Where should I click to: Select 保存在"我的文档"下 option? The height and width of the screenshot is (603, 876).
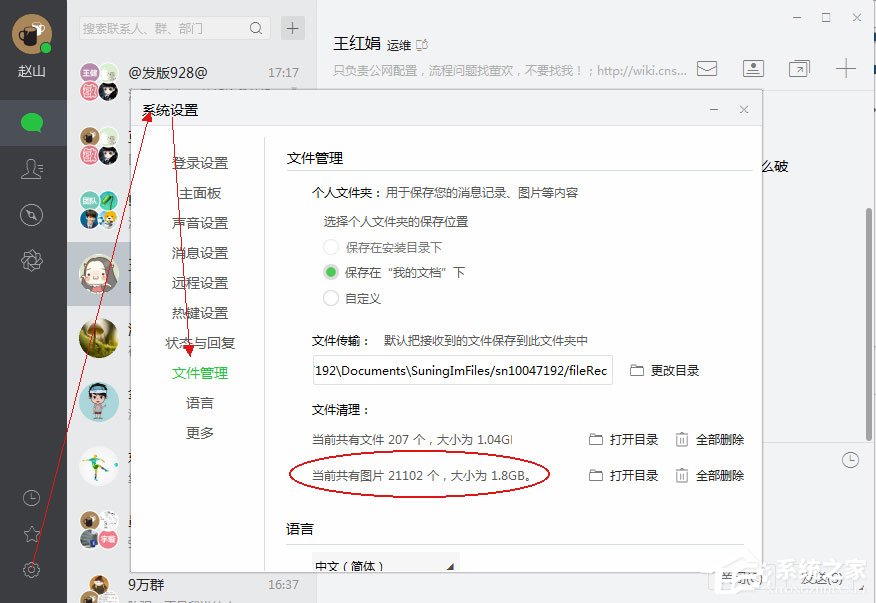330,269
